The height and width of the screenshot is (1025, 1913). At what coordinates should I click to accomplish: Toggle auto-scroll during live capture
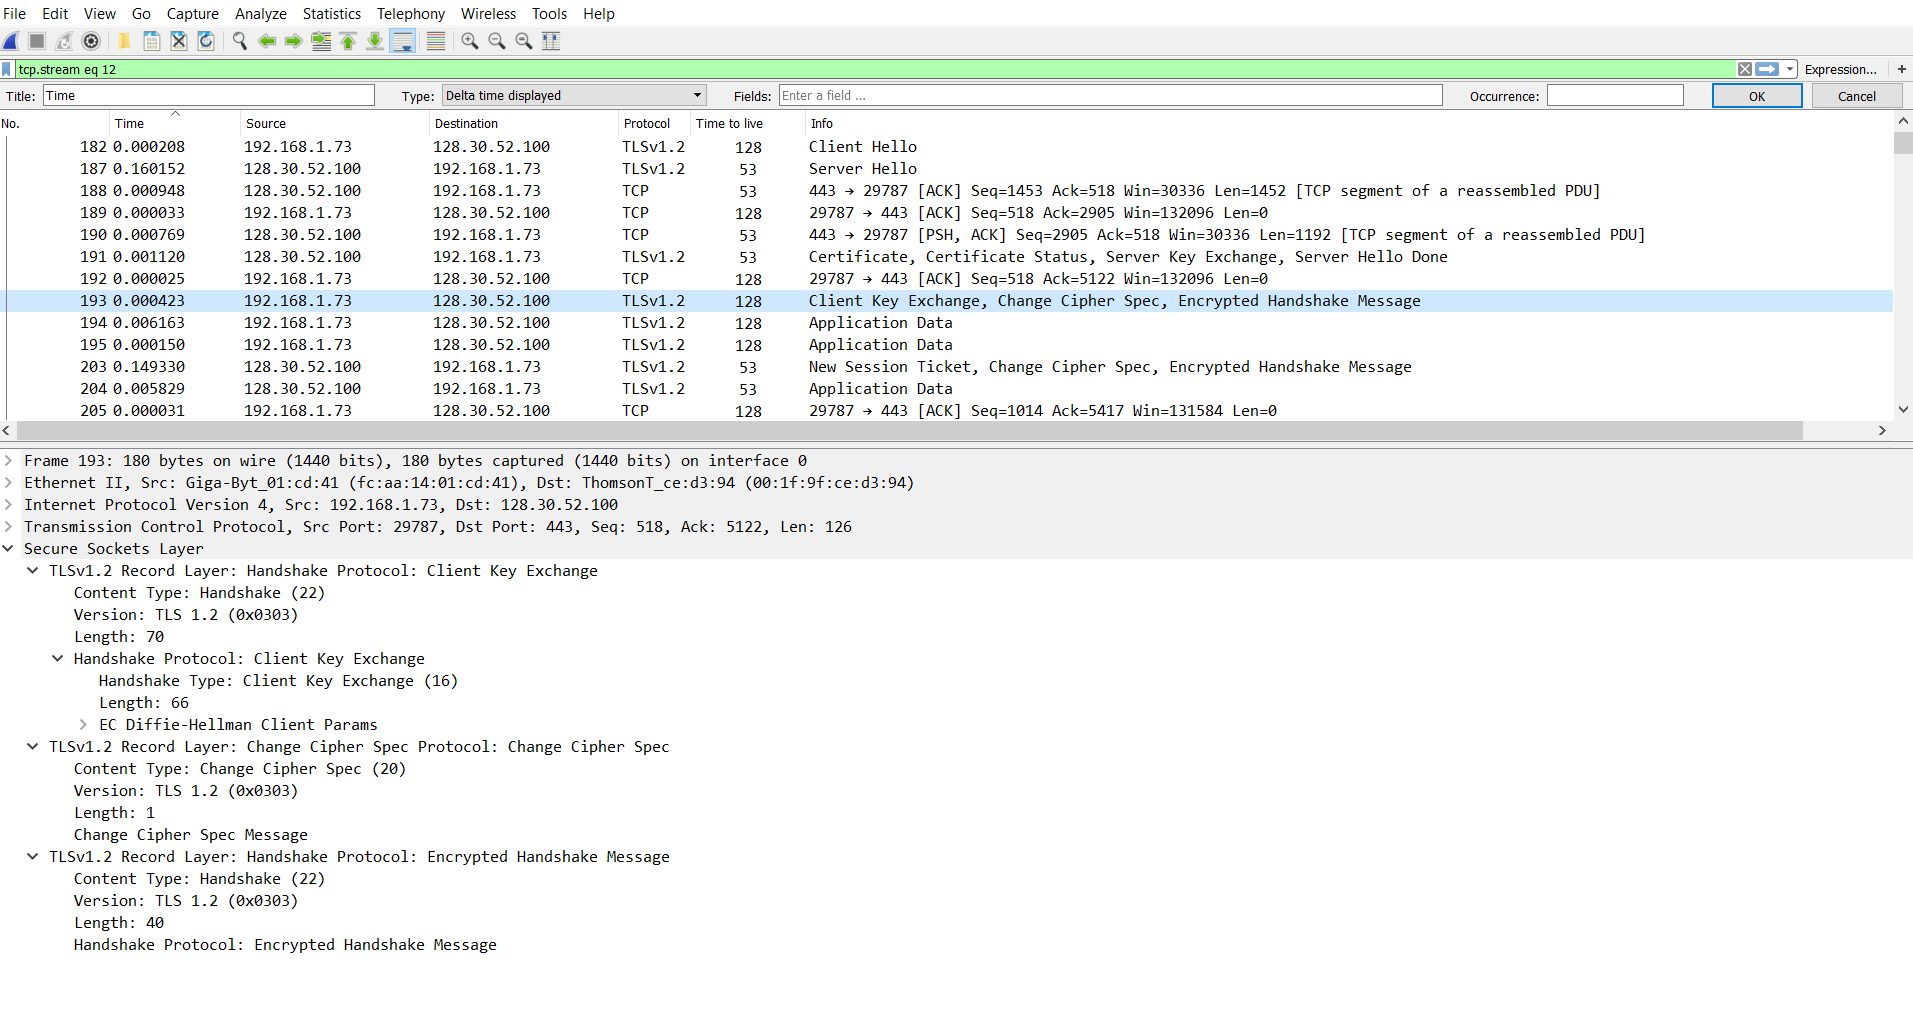coord(403,41)
